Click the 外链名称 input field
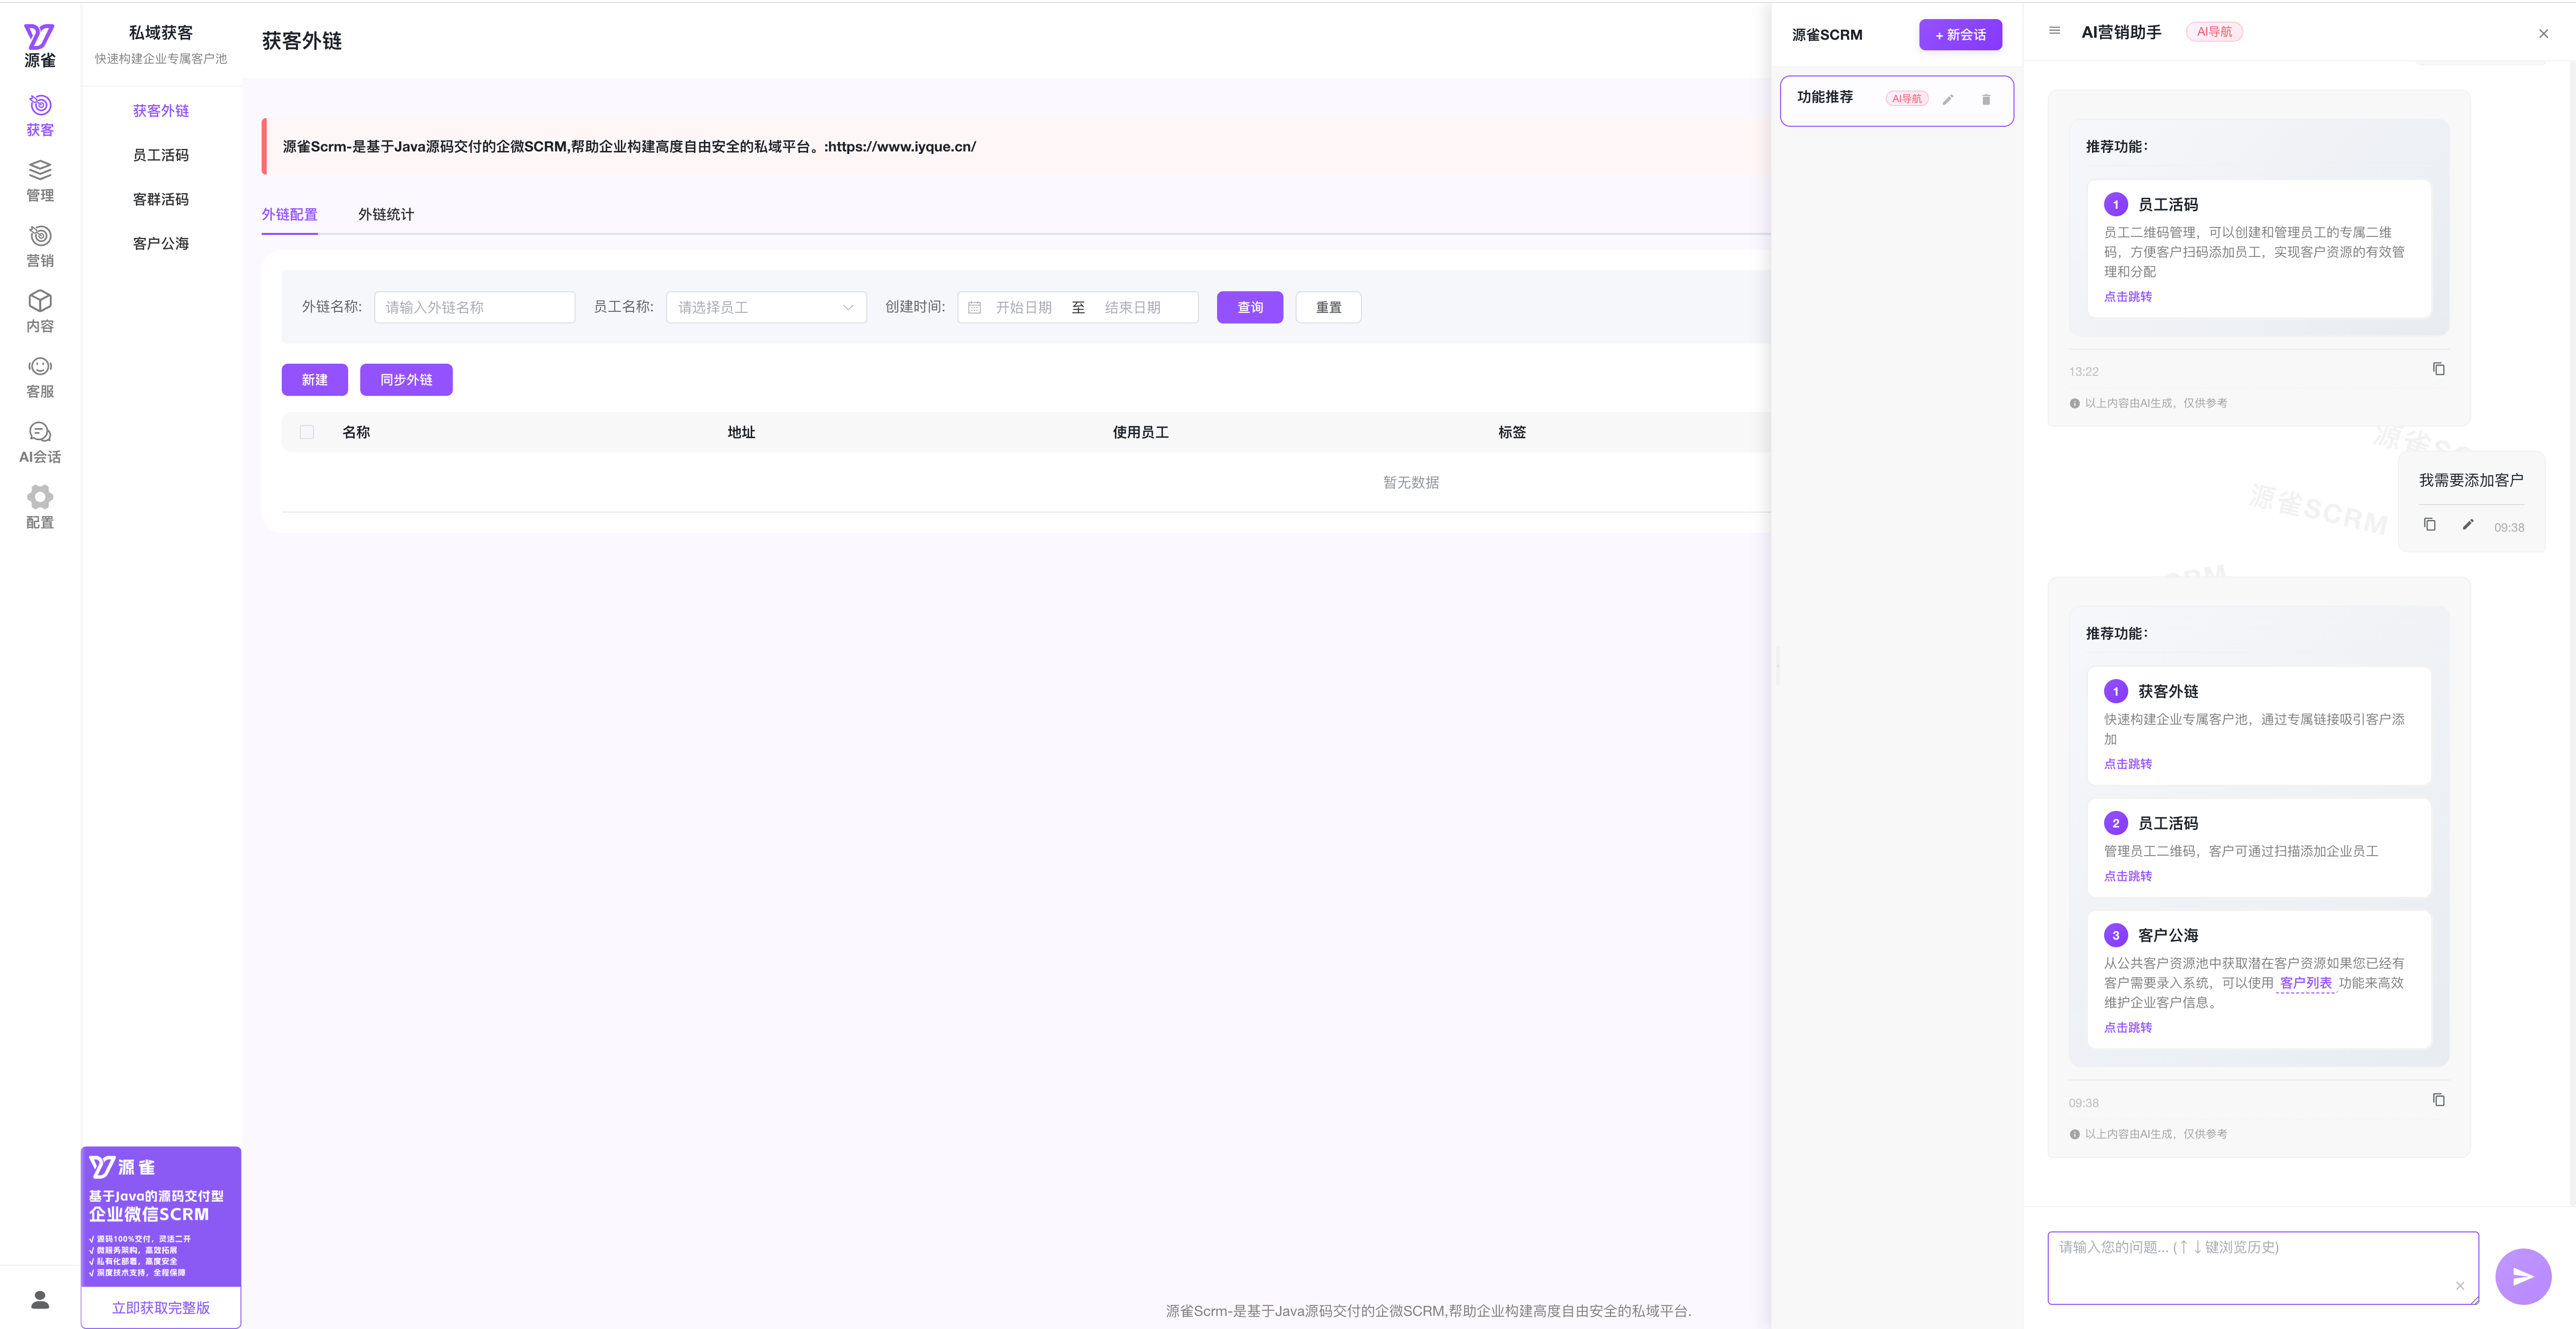2576x1329 pixels. tap(474, 307)
